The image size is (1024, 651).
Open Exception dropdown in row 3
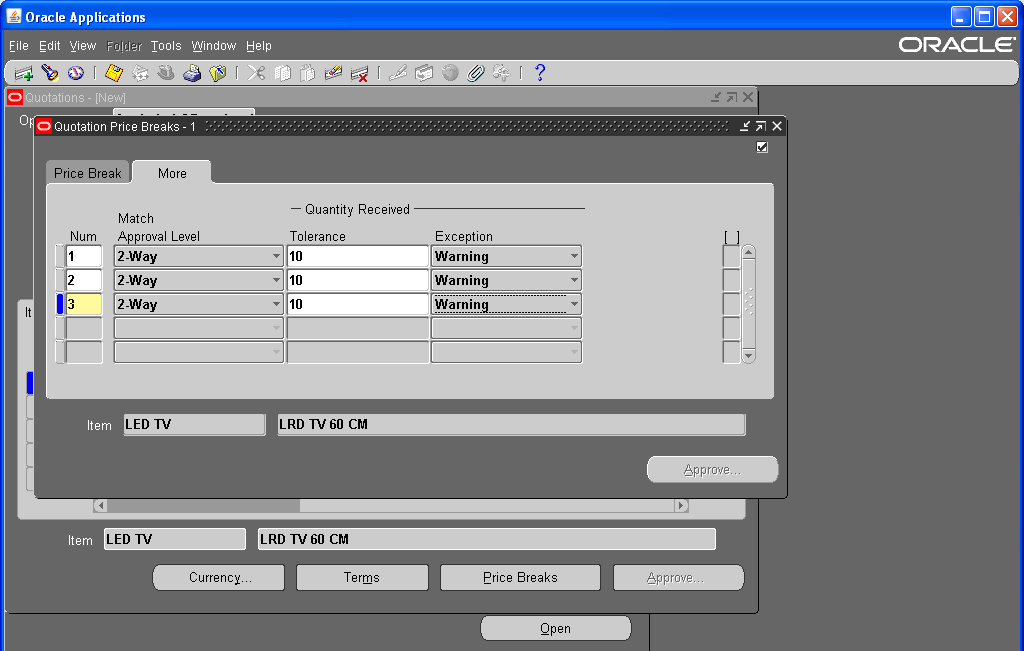pos(574,304)
